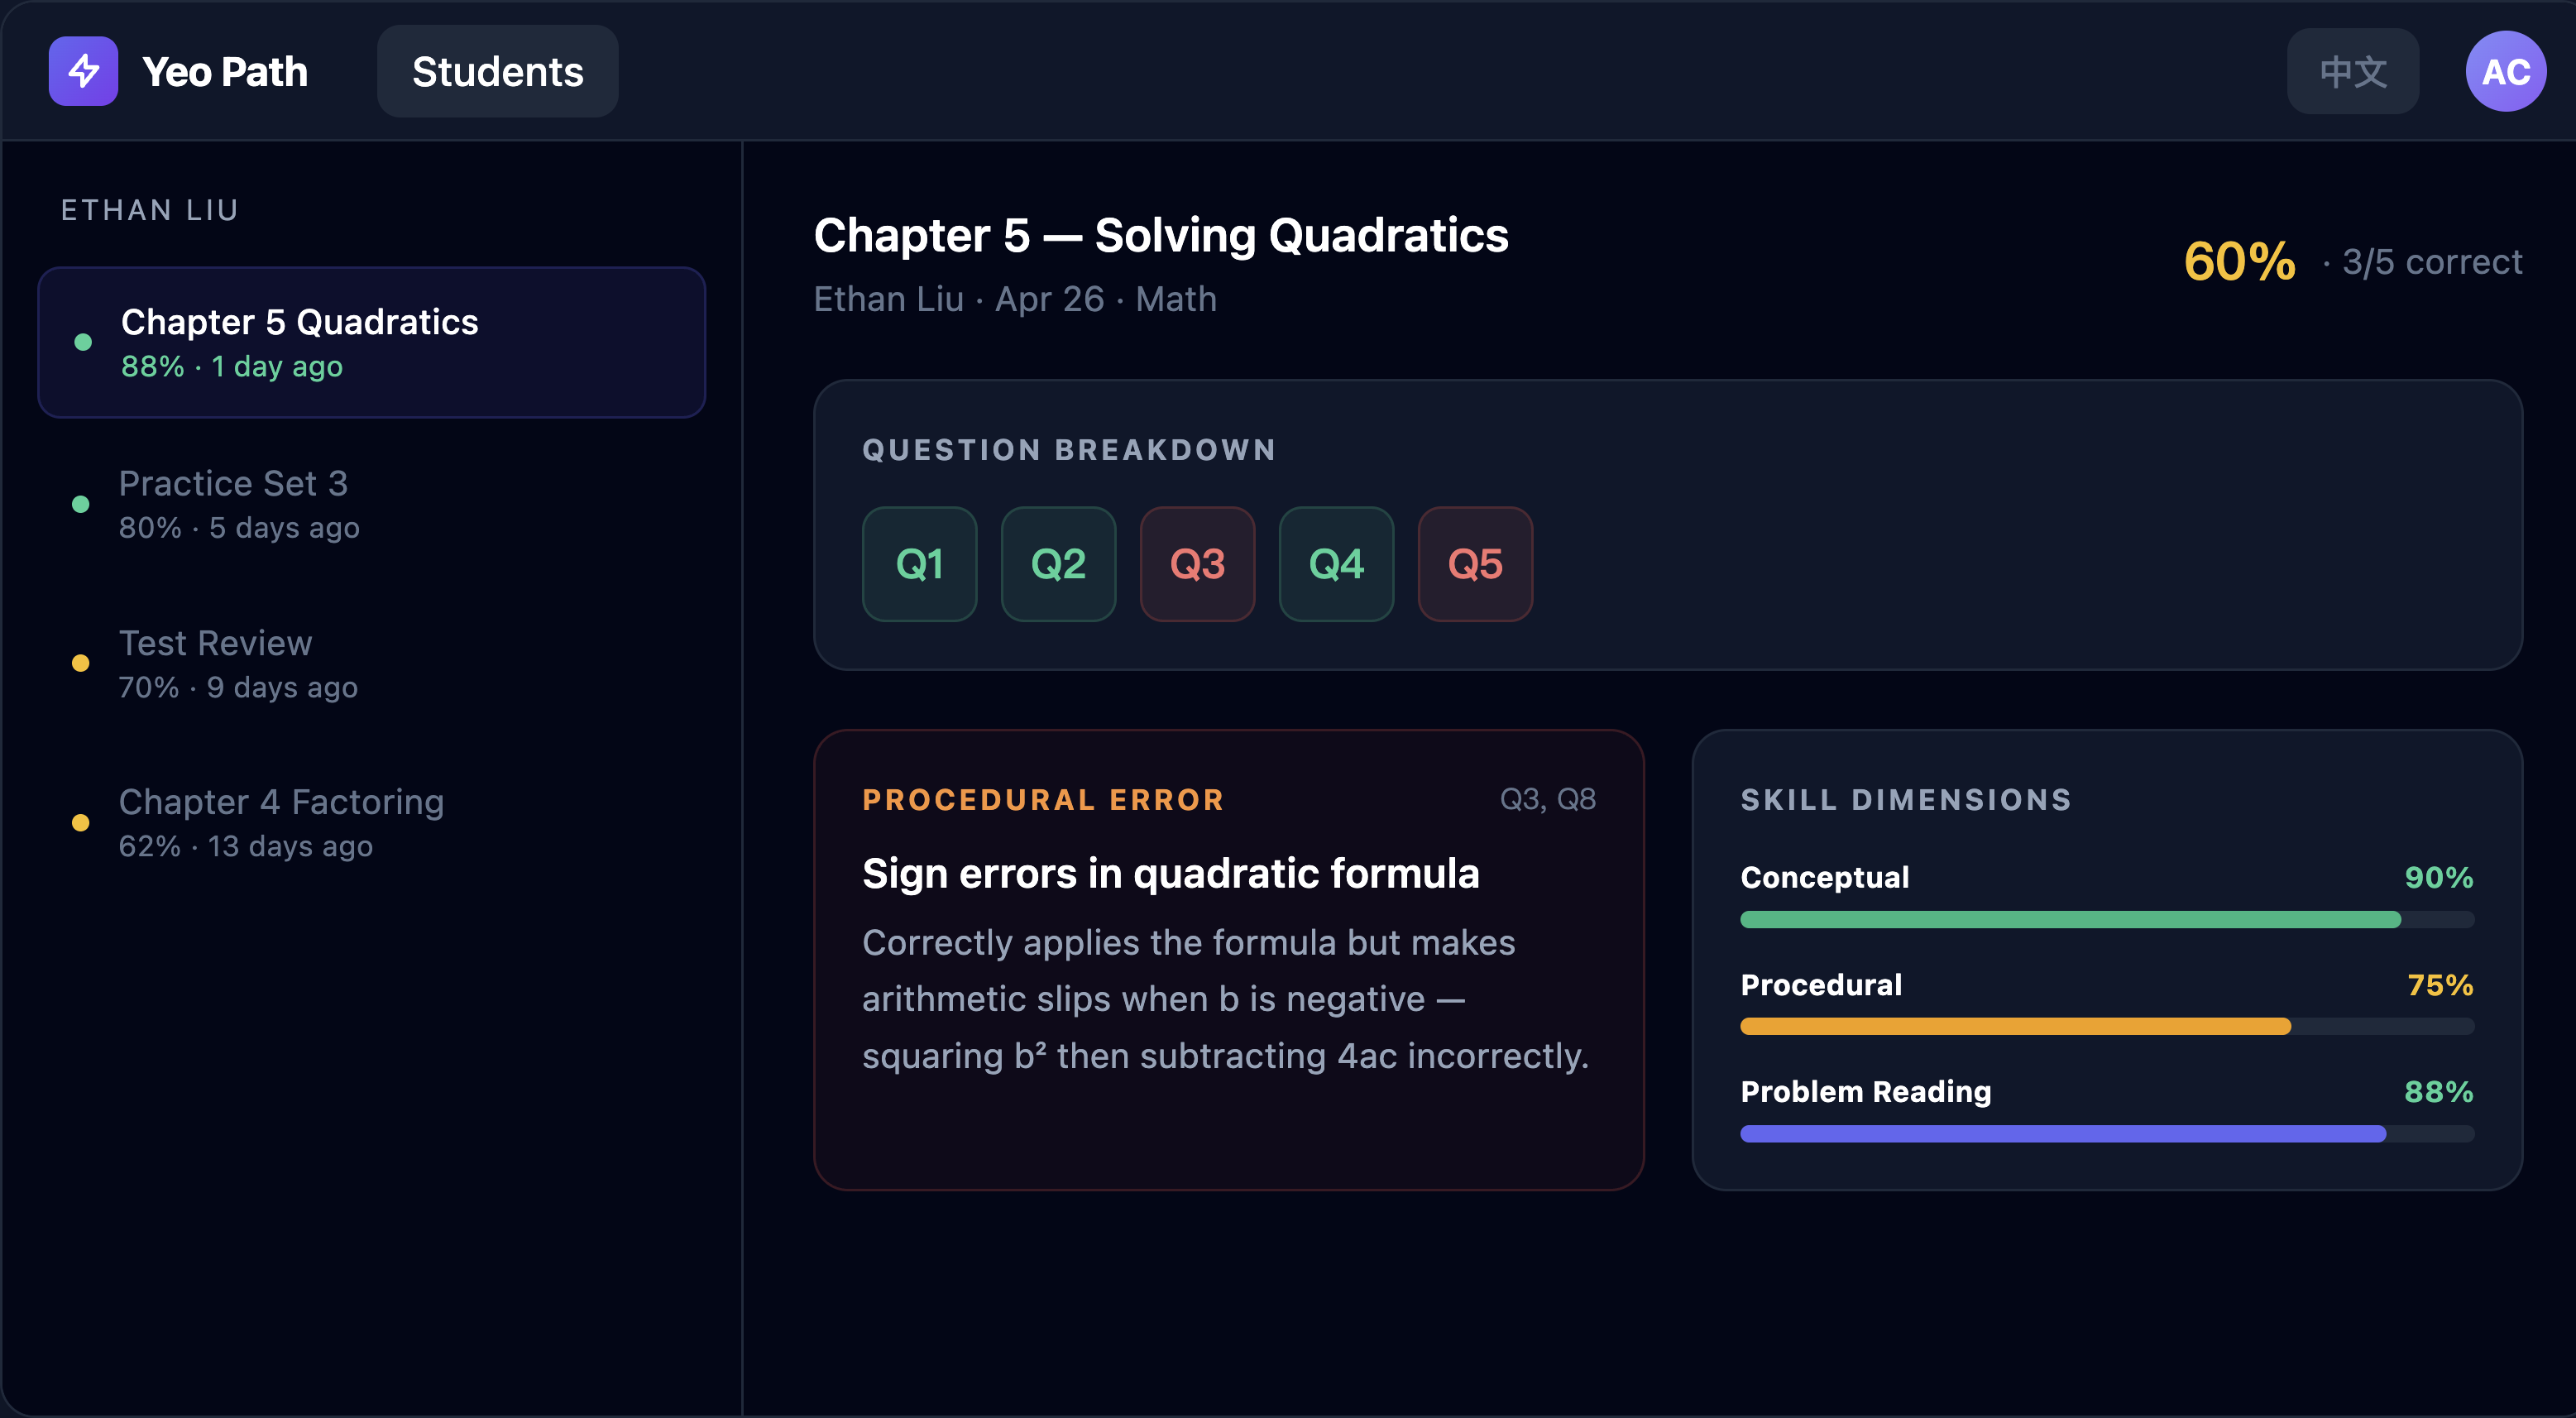The height and width of the screenshot is (1418, 2576).
Task: Open the incorrect Q3 question chip
Action: [x=1197, y=564]
